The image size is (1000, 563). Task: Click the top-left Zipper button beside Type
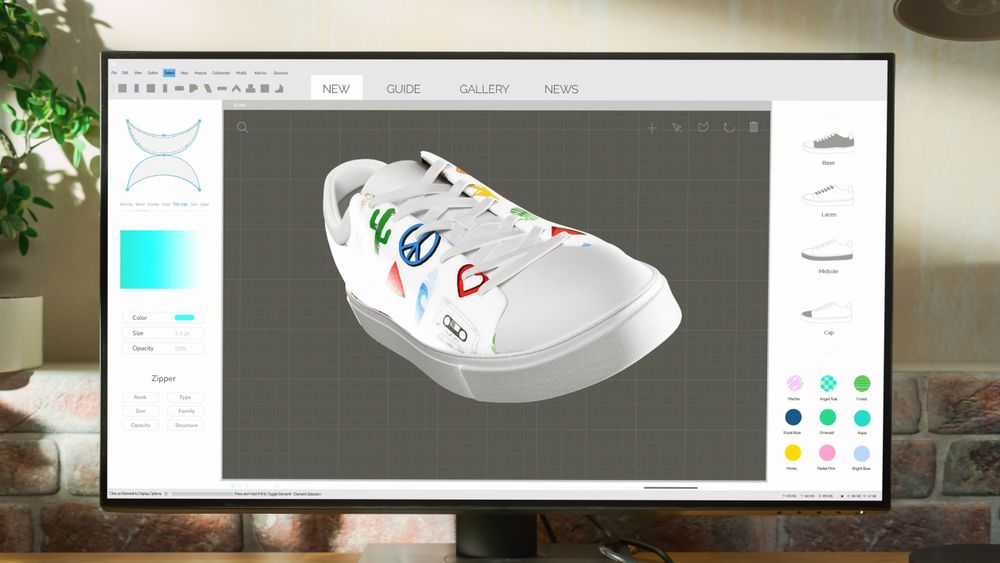[140, 397]
